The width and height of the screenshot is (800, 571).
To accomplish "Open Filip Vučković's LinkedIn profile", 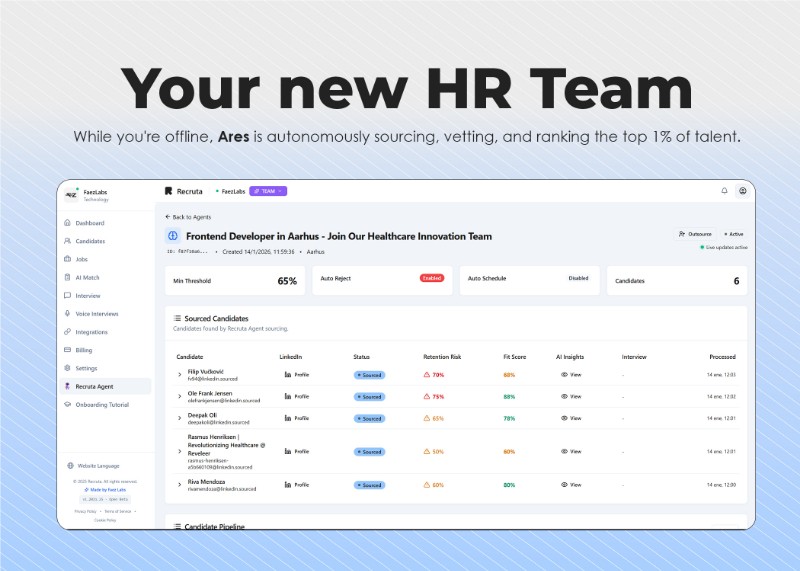I will 296,375.
